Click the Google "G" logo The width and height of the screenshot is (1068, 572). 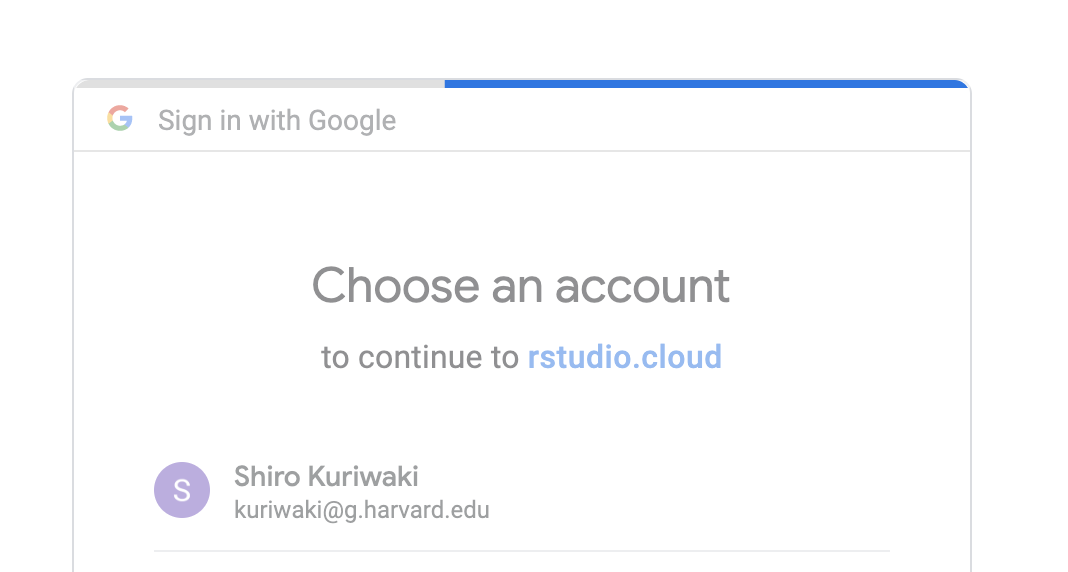coord(120,119)
